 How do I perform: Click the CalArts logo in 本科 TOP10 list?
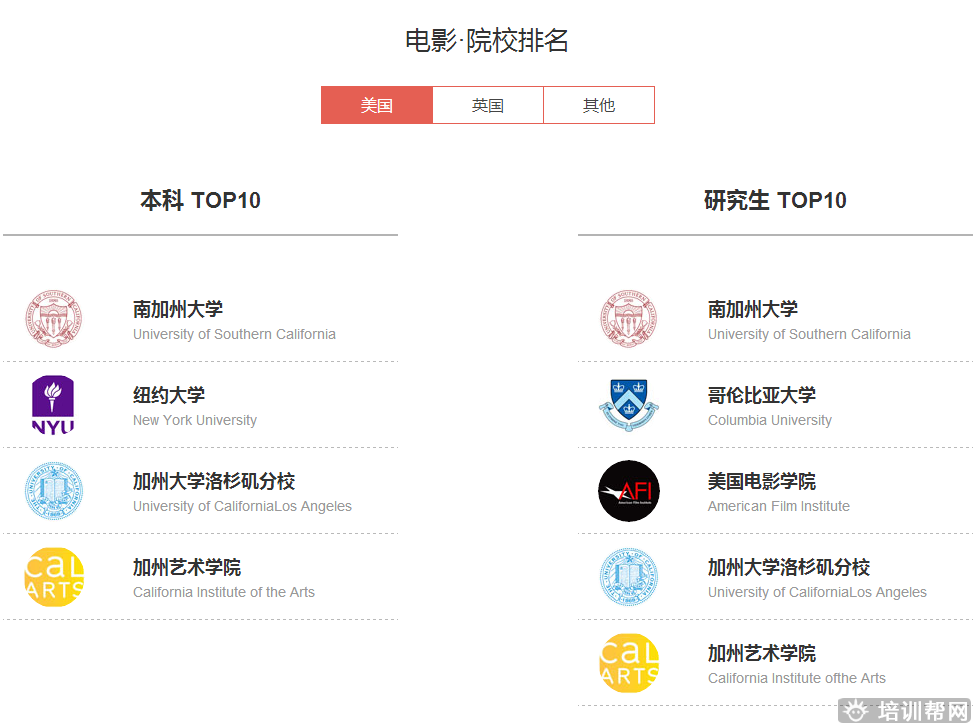pos(54,577)
